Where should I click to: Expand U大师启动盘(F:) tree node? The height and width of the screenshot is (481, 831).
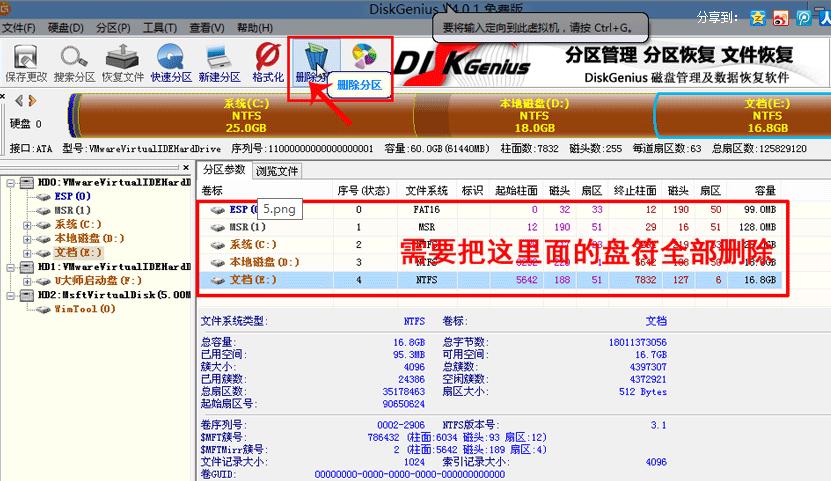27,281
